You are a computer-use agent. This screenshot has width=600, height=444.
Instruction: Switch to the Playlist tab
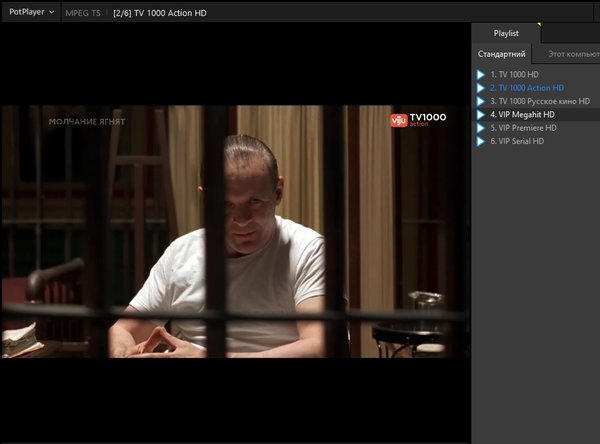click(506, 33)
